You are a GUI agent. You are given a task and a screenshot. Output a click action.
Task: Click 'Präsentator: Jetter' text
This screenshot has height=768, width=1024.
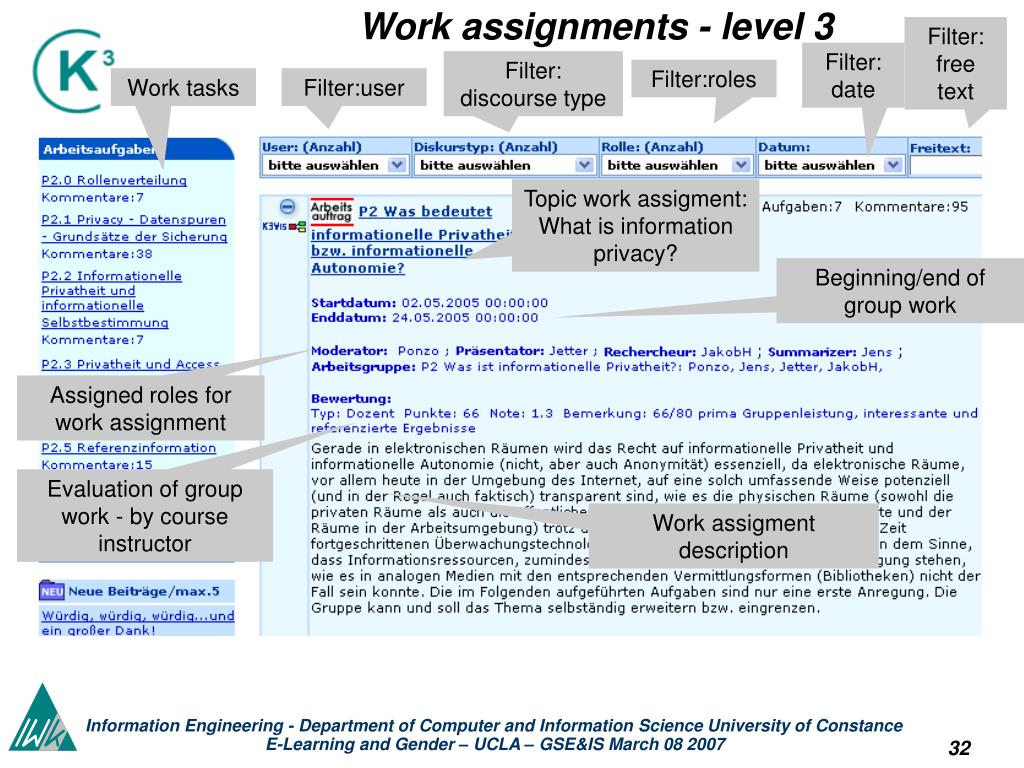(521, 351)
